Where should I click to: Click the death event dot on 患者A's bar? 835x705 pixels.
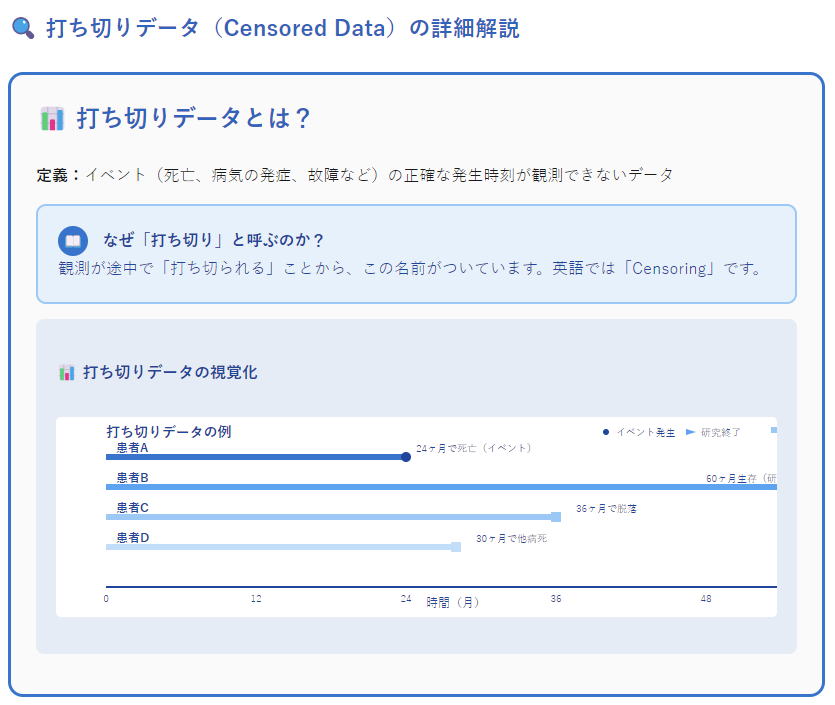[406, 457]
